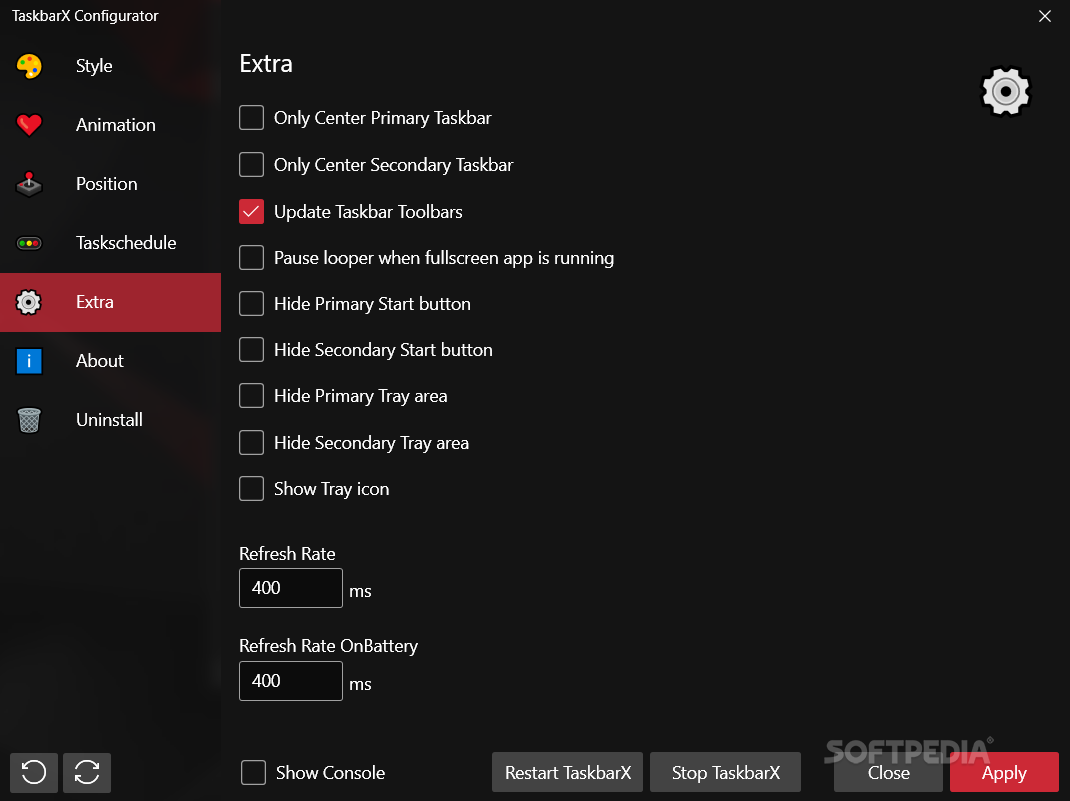
Task: Click Stop TaskbarX button
Action: tap(725, 772)
